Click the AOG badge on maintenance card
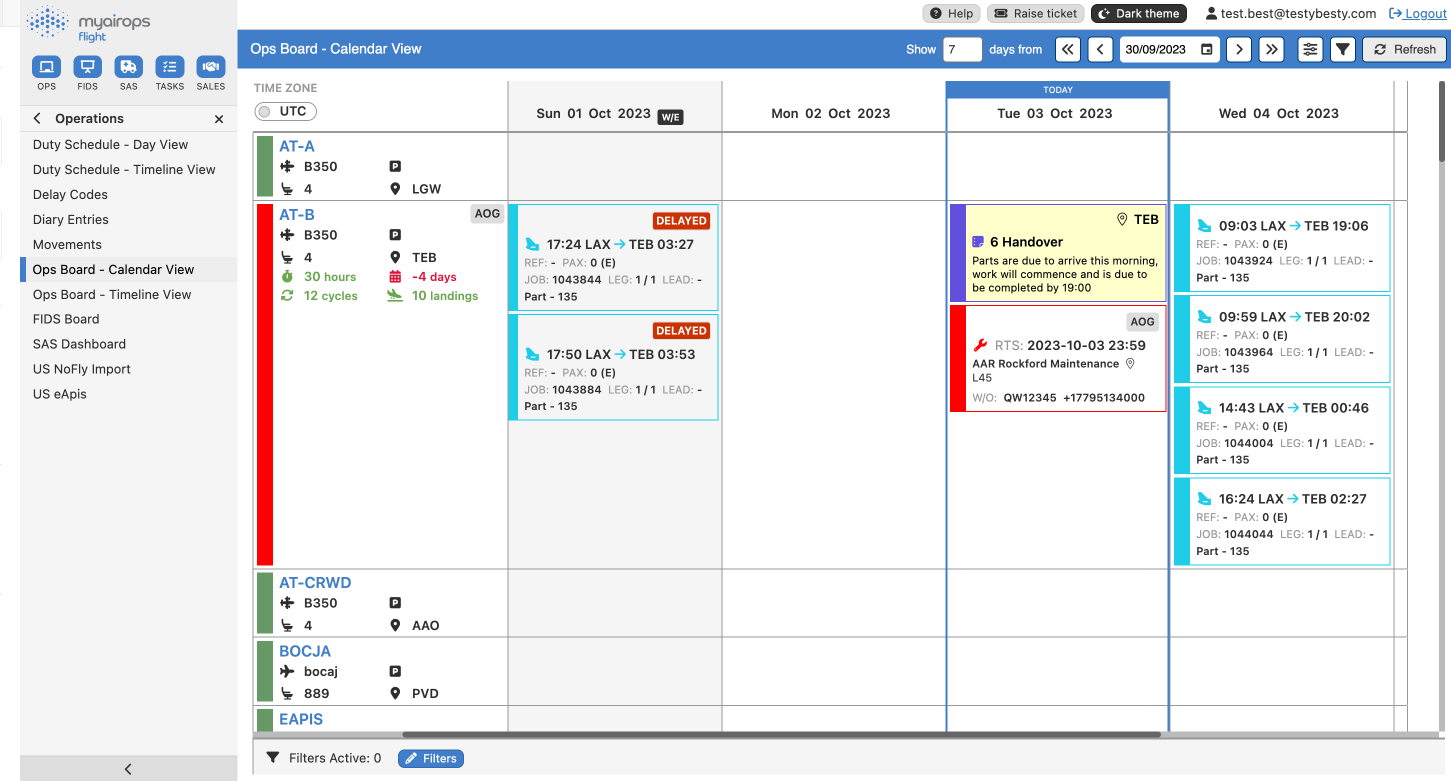The height and width of the screenshot is (781, 1451). pyautogui.click(x=1142, y=322)
